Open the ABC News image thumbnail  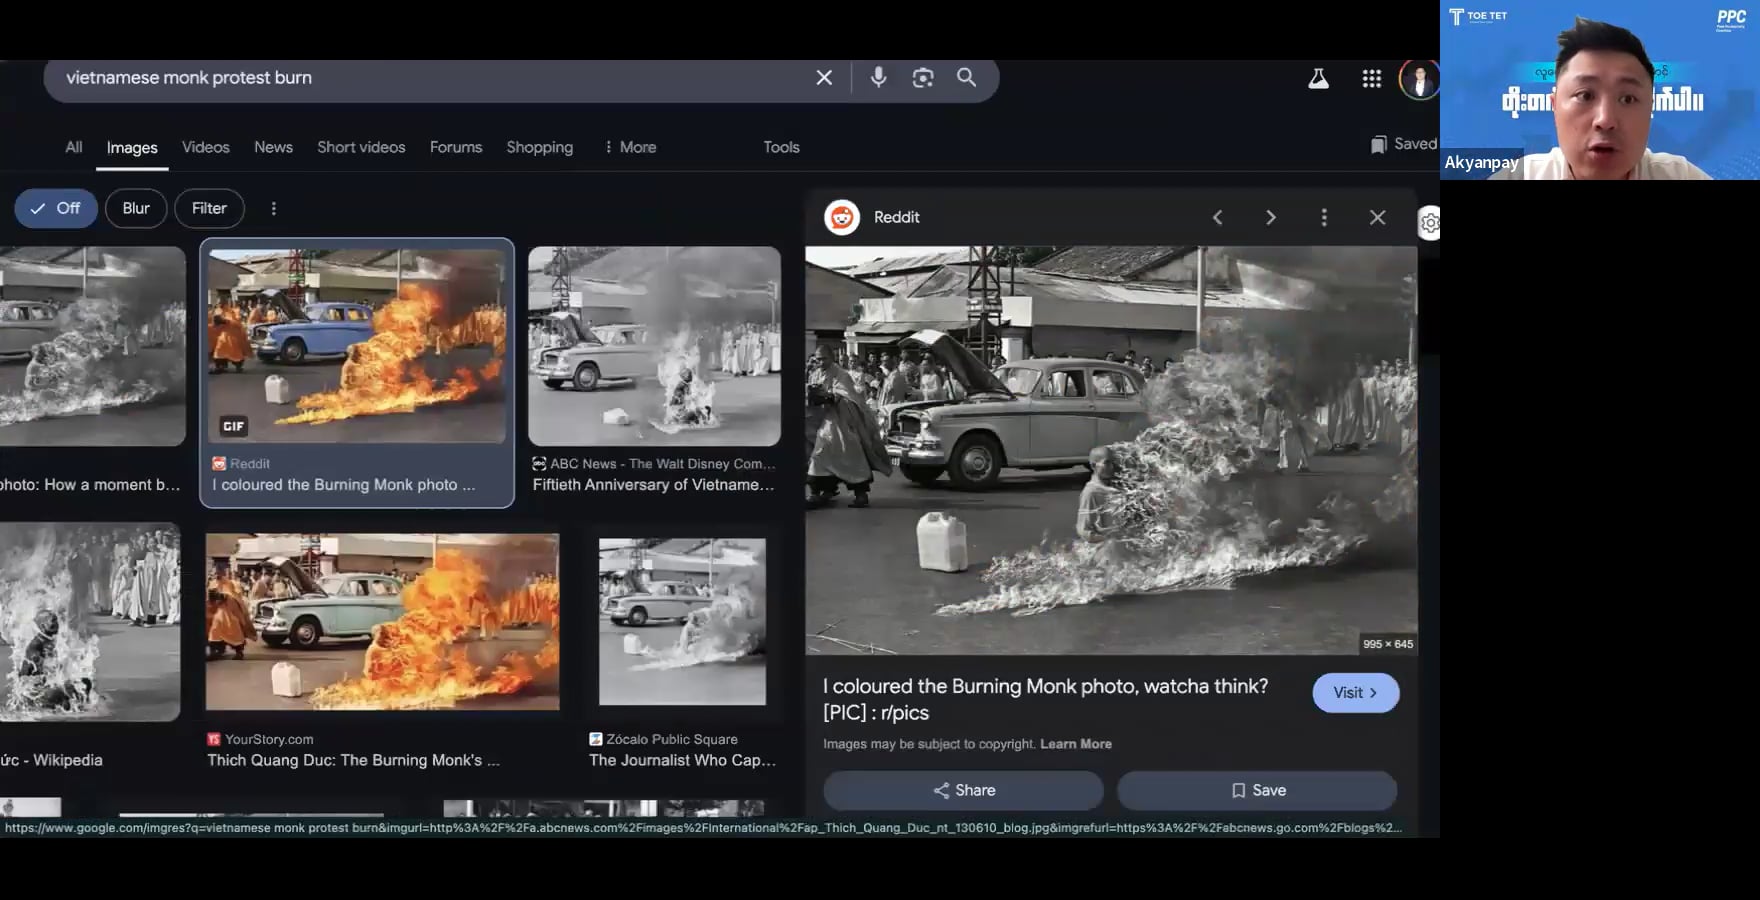[654, 346]
